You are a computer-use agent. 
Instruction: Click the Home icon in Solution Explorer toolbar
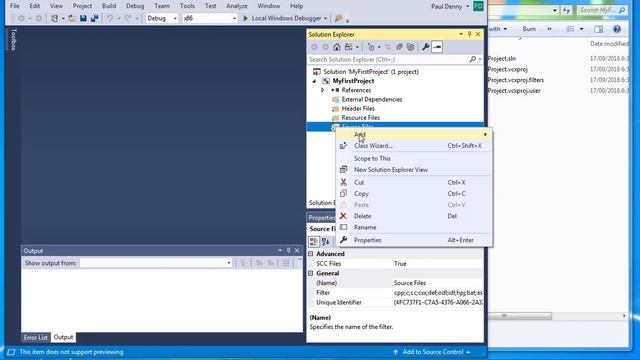337,47
